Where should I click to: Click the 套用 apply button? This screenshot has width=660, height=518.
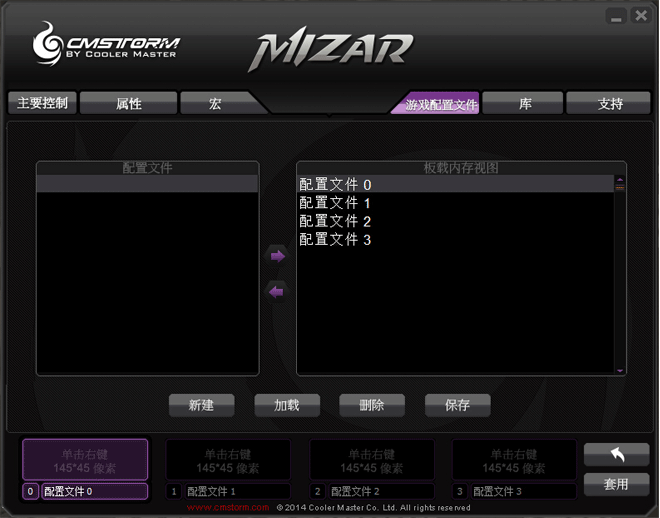point(616,484)
